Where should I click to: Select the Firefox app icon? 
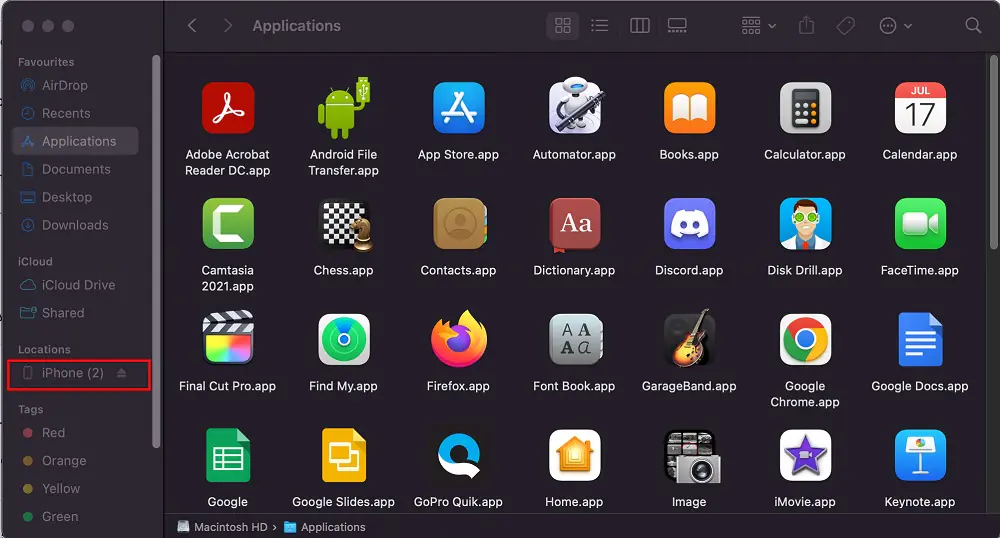pyautogui.click(x=459, y=338)
